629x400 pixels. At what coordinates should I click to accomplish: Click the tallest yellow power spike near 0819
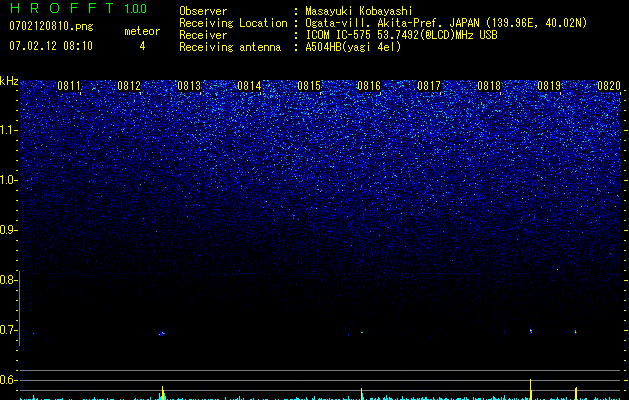pyautogui.click(x=531, y=389)
